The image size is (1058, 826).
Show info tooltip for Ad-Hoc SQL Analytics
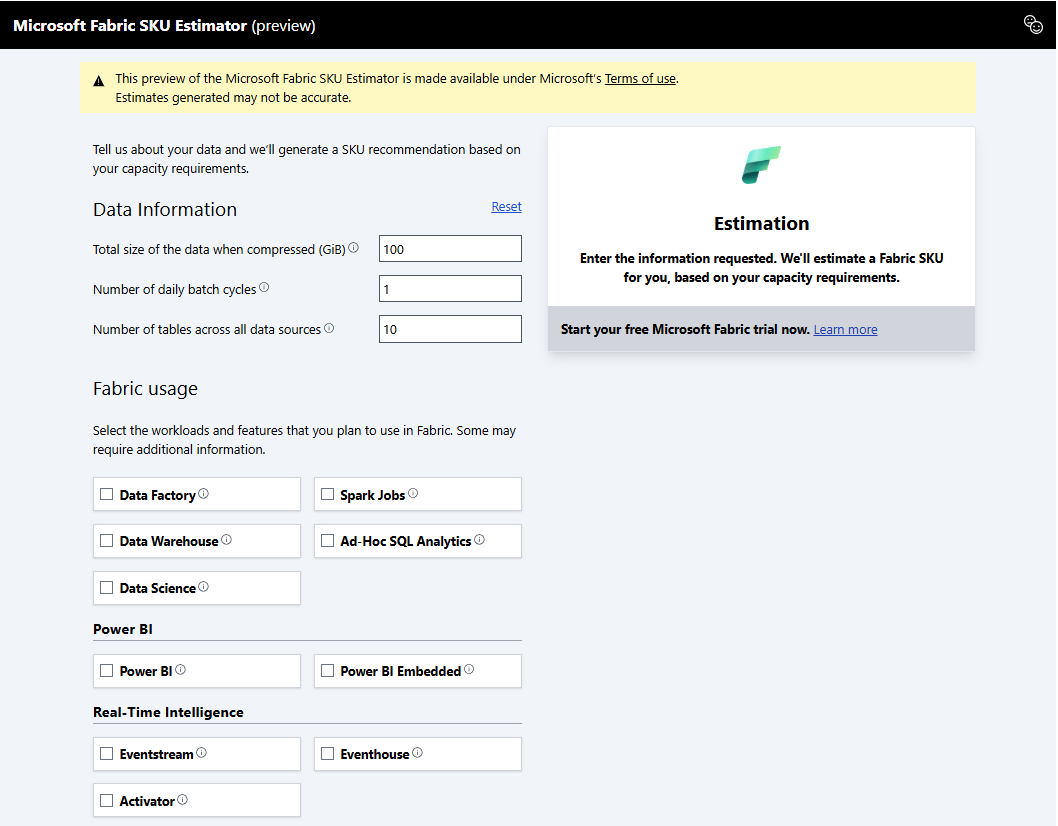coord(480,539)
